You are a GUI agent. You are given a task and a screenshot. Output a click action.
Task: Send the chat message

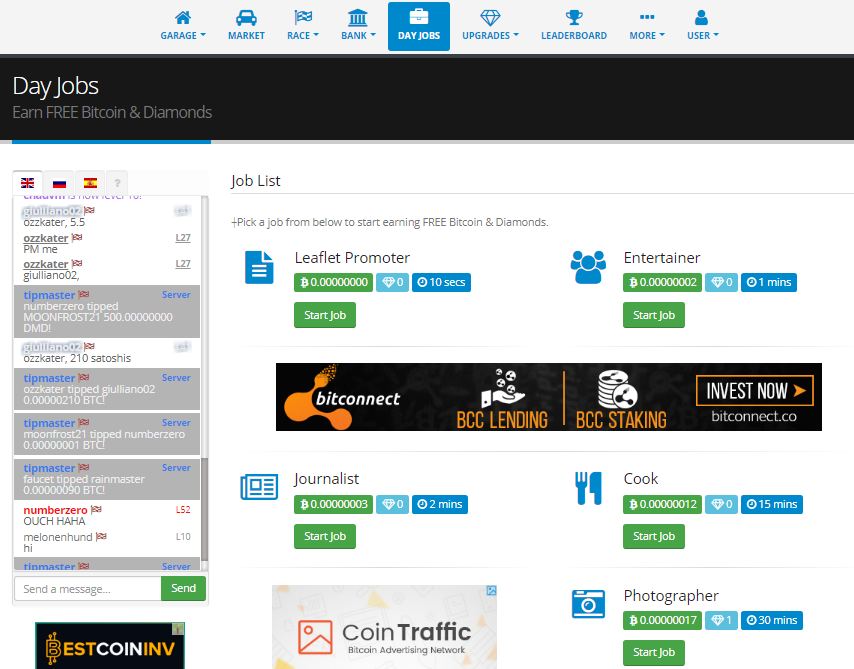(x=184, y=588)
